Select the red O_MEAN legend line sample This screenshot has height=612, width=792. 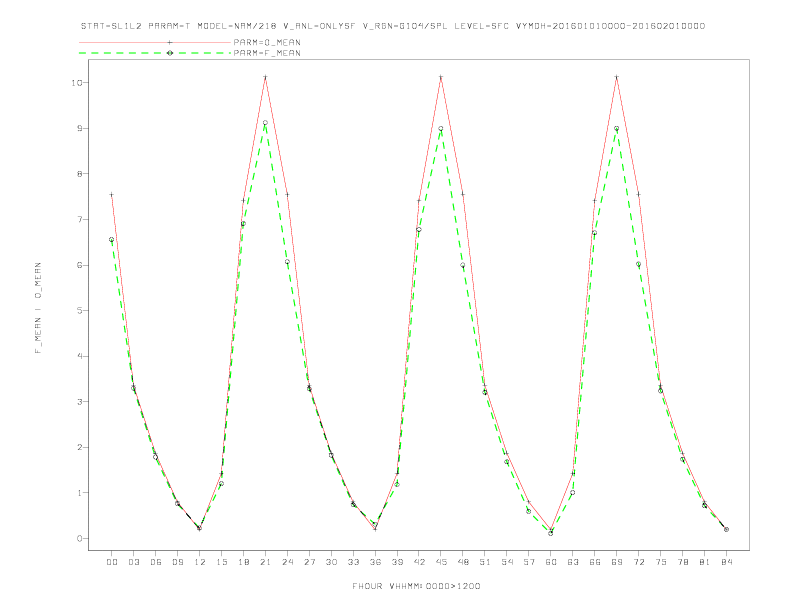(x=155, y=42)
